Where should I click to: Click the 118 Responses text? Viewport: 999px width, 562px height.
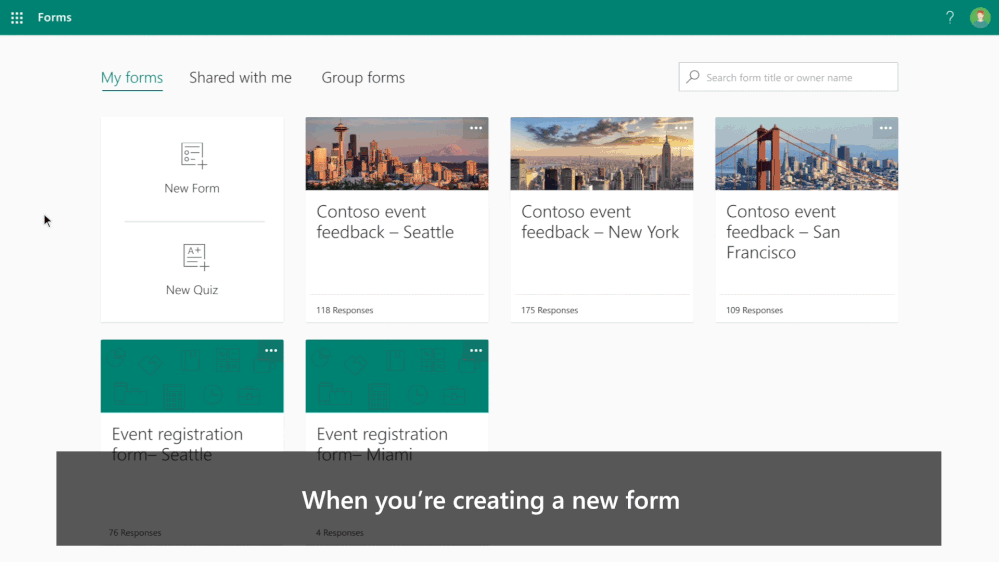click(x=345, y=310)
